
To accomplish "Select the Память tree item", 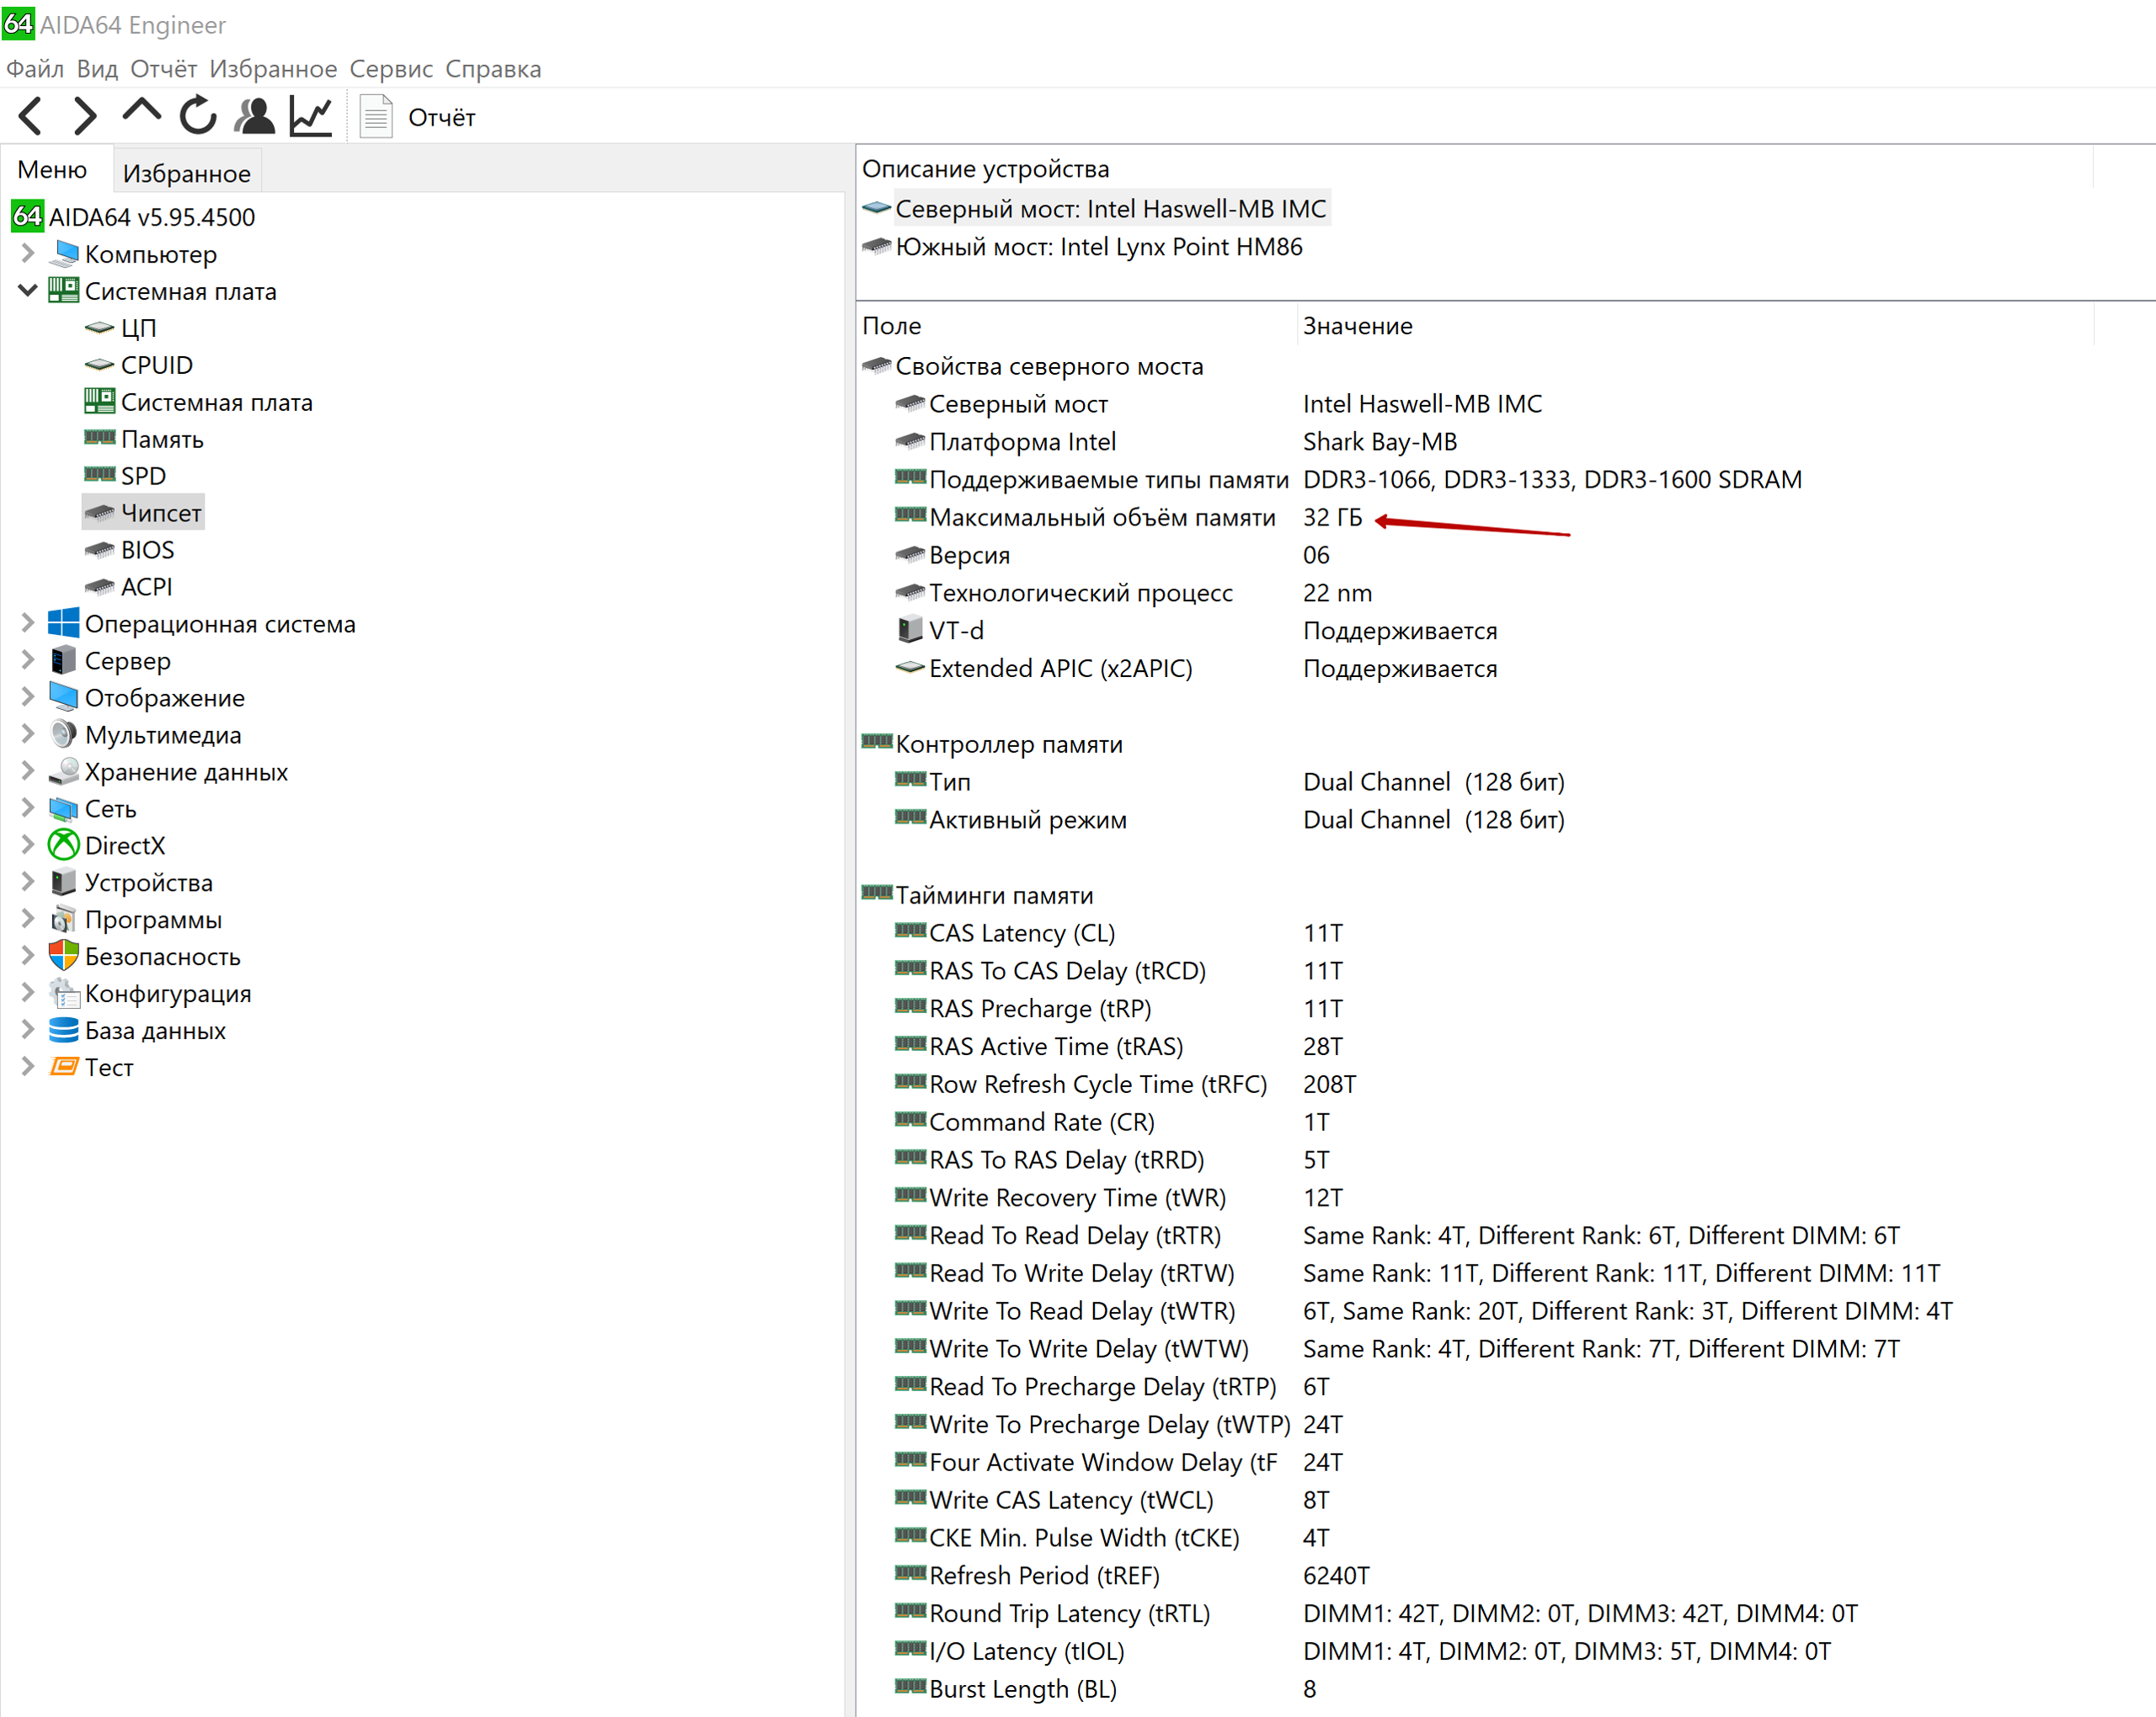I will [x=162, y=439].
